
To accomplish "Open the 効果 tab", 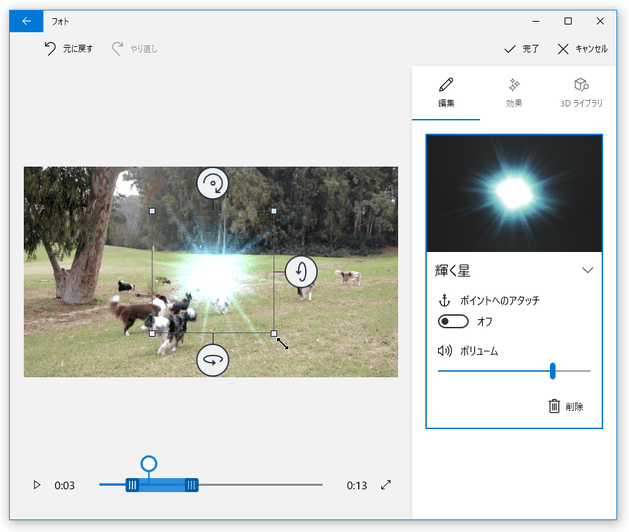I will (x=514, y=93).
